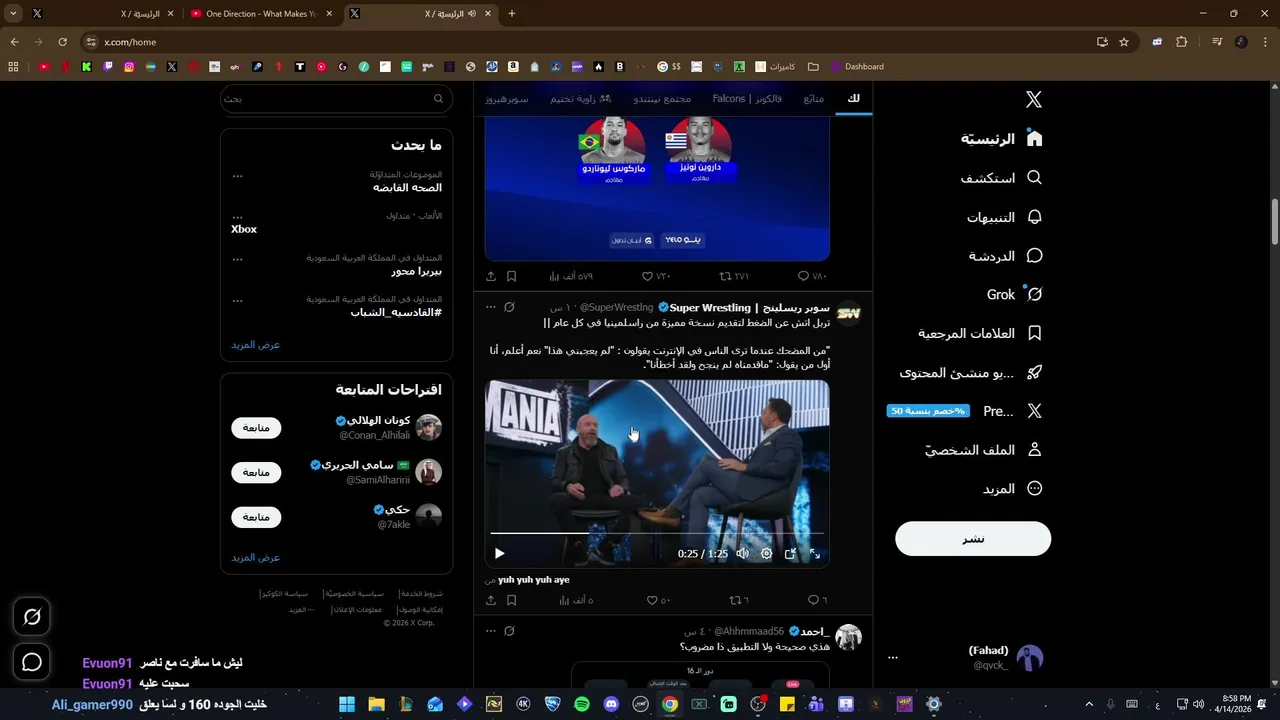Open more options for Super Wrestling post
Image resolution: width=1280 pixels, height=720 pixels.
click(x=490, y=307)
